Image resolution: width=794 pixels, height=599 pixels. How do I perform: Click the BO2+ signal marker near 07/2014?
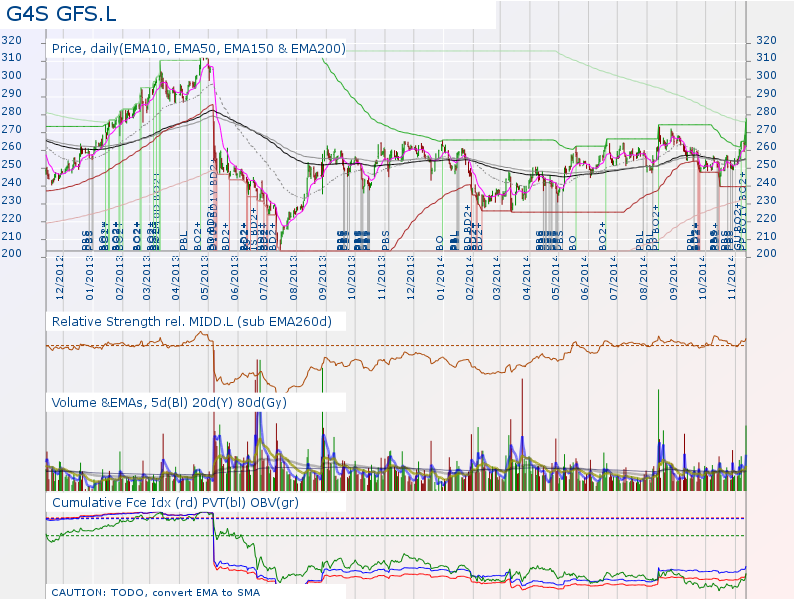[x=603, y=236]
